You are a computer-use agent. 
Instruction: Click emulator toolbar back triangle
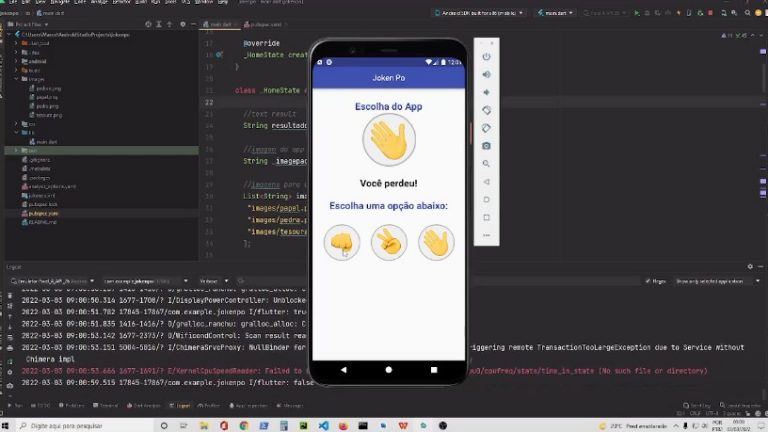(486, 182)
